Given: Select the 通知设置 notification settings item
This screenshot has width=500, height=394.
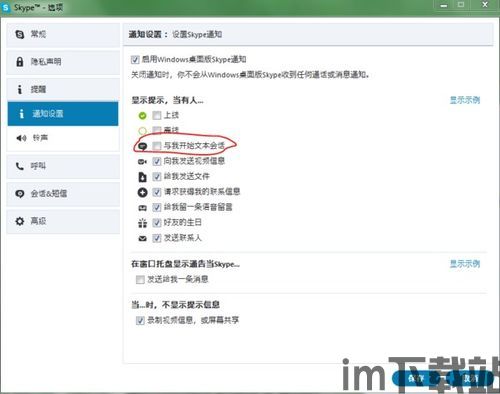Looking at the screenshot, I should [x=63, y=114].
